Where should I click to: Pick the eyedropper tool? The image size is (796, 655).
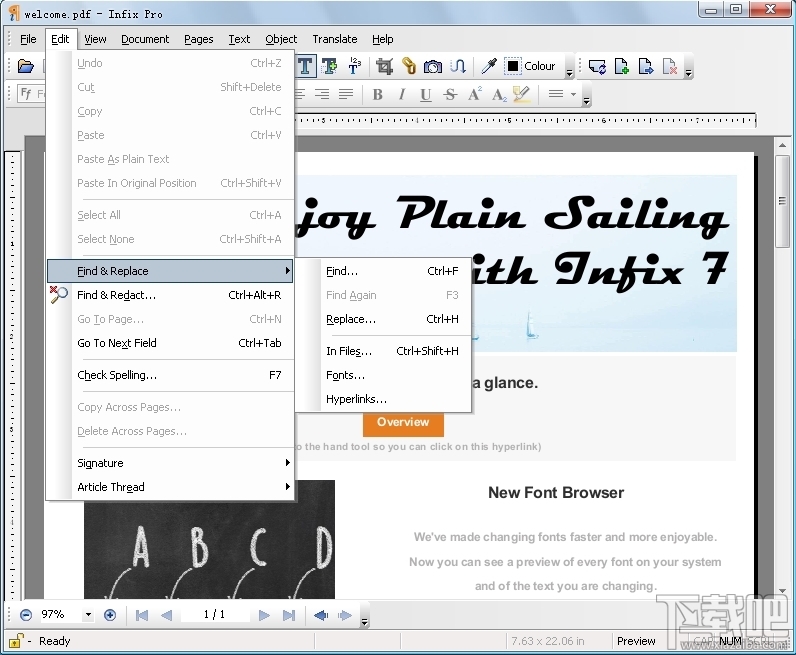488,66
